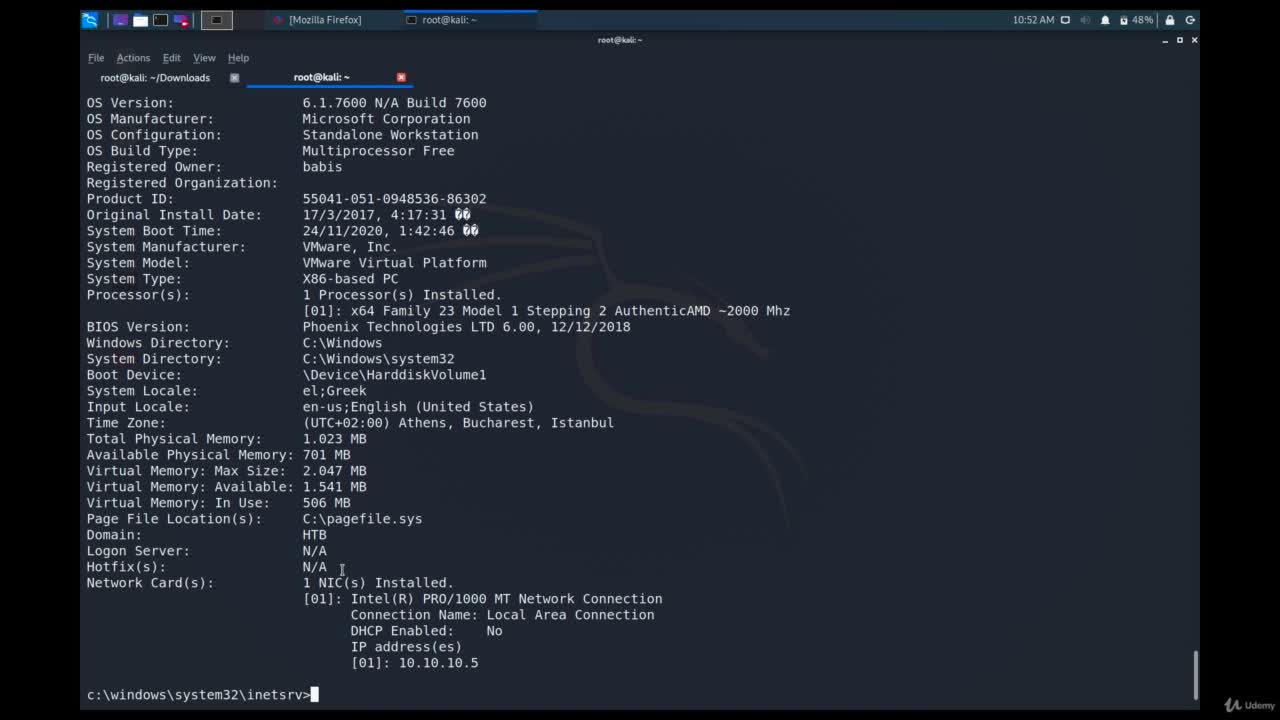
Task: Open the file manager launcher in the panel
Action: [x=141, y=20]
